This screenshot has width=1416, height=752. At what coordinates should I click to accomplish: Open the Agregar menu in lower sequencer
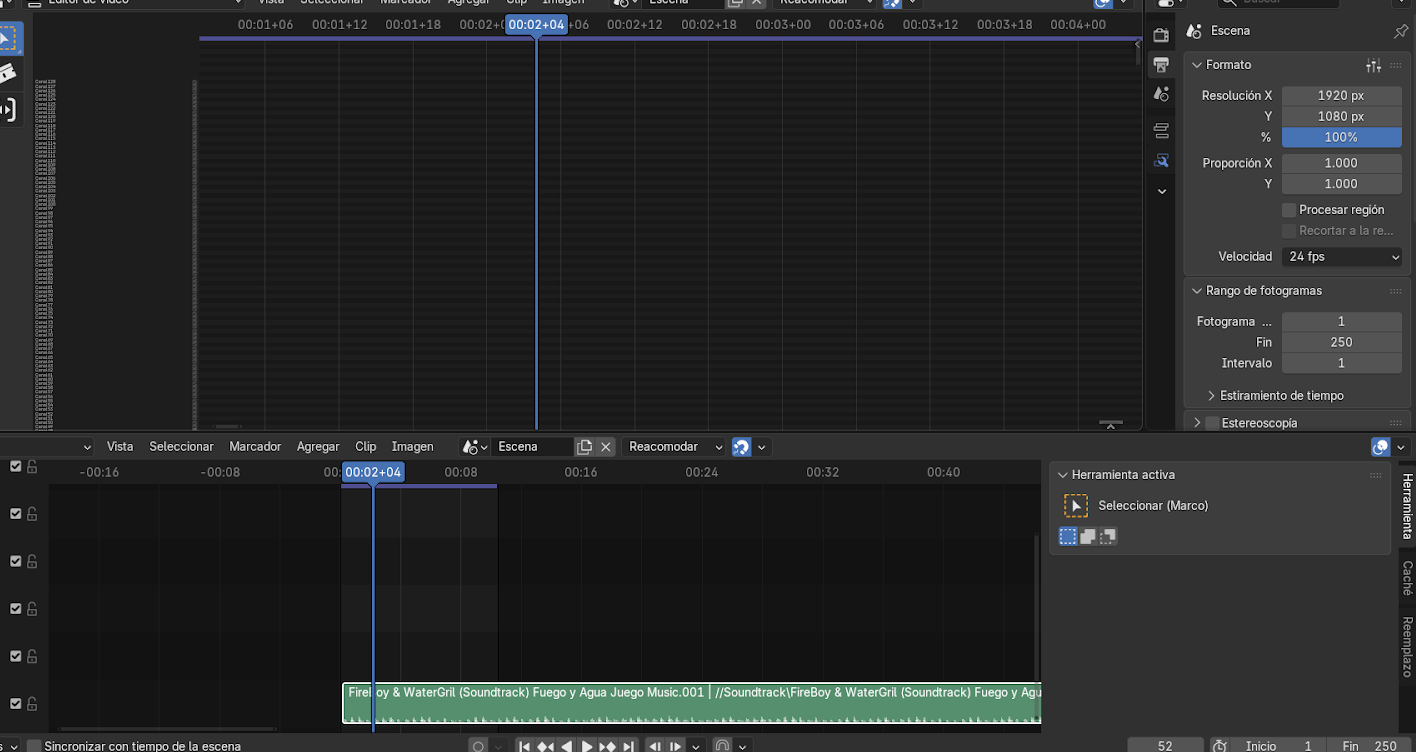coord(318,447)
